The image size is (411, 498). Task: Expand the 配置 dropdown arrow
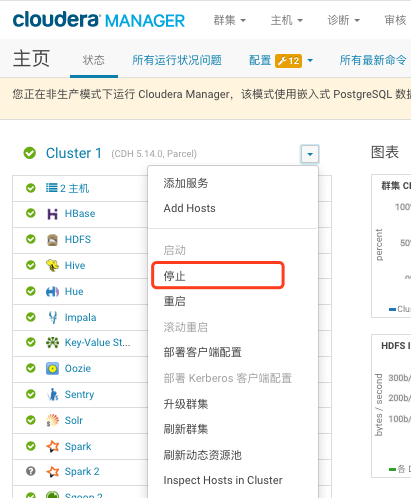(310, 61)
